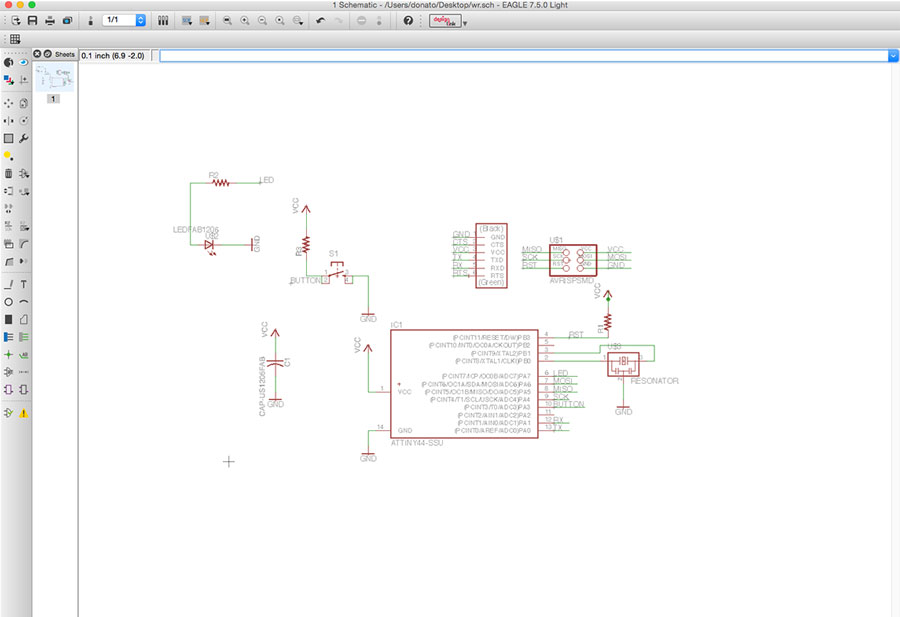Select the Polygon tool
The height and width of the screenshot is (617, 900).
point(24,320)
